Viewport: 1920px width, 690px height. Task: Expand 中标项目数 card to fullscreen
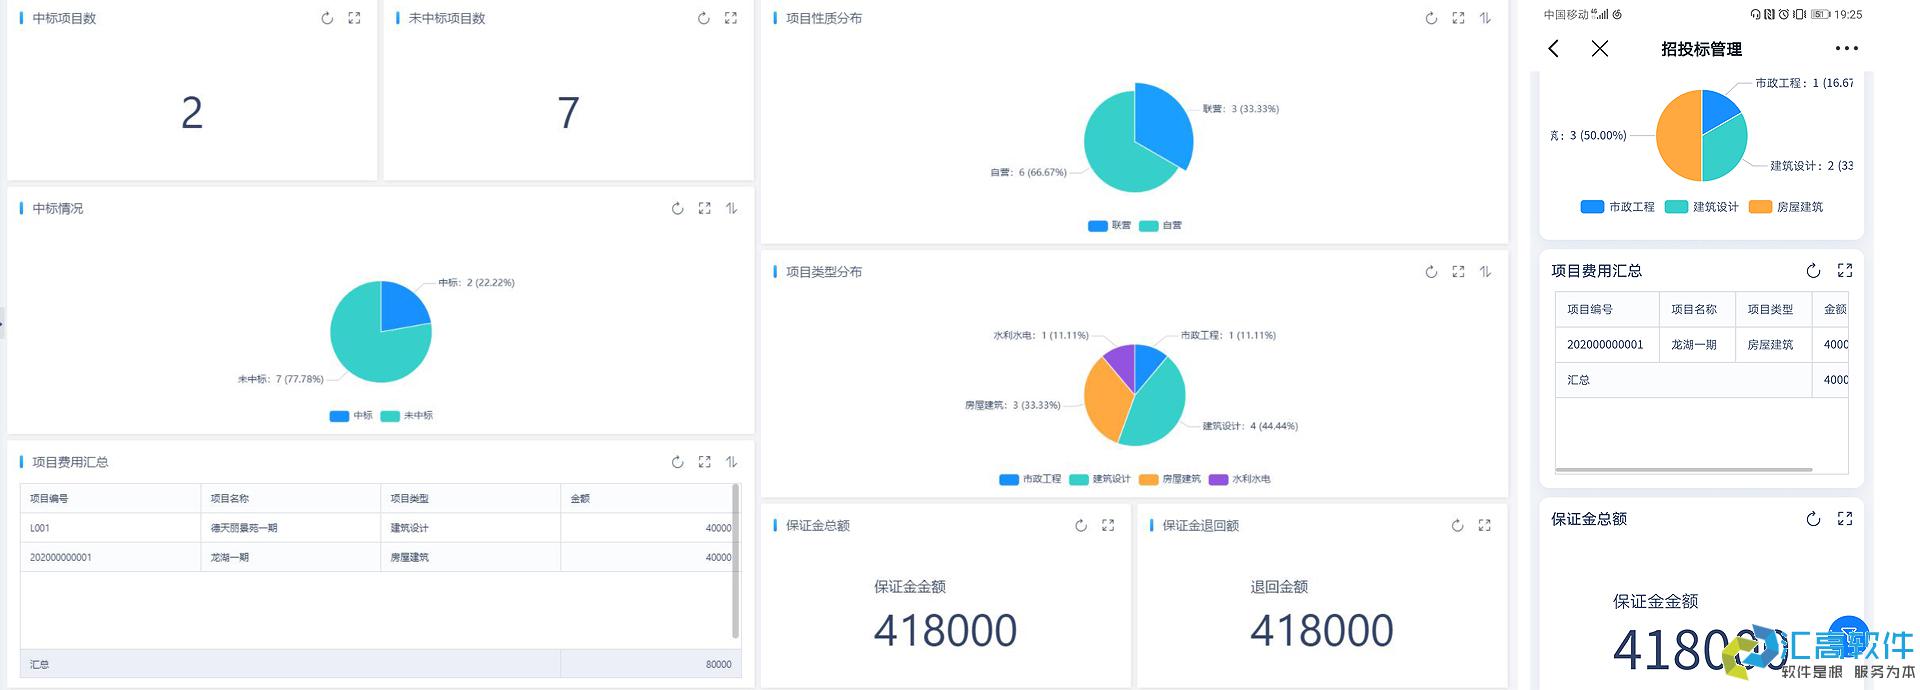coord(354,18)
